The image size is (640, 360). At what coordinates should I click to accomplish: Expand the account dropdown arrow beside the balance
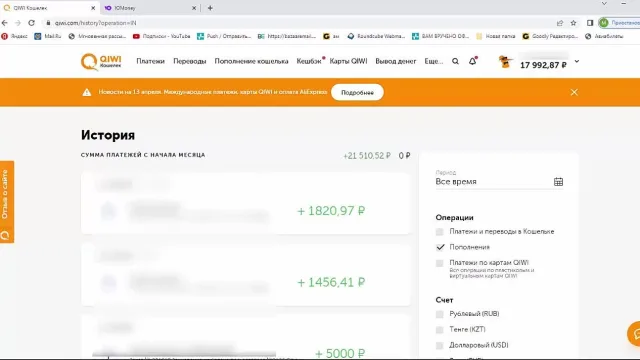point(577,61)
